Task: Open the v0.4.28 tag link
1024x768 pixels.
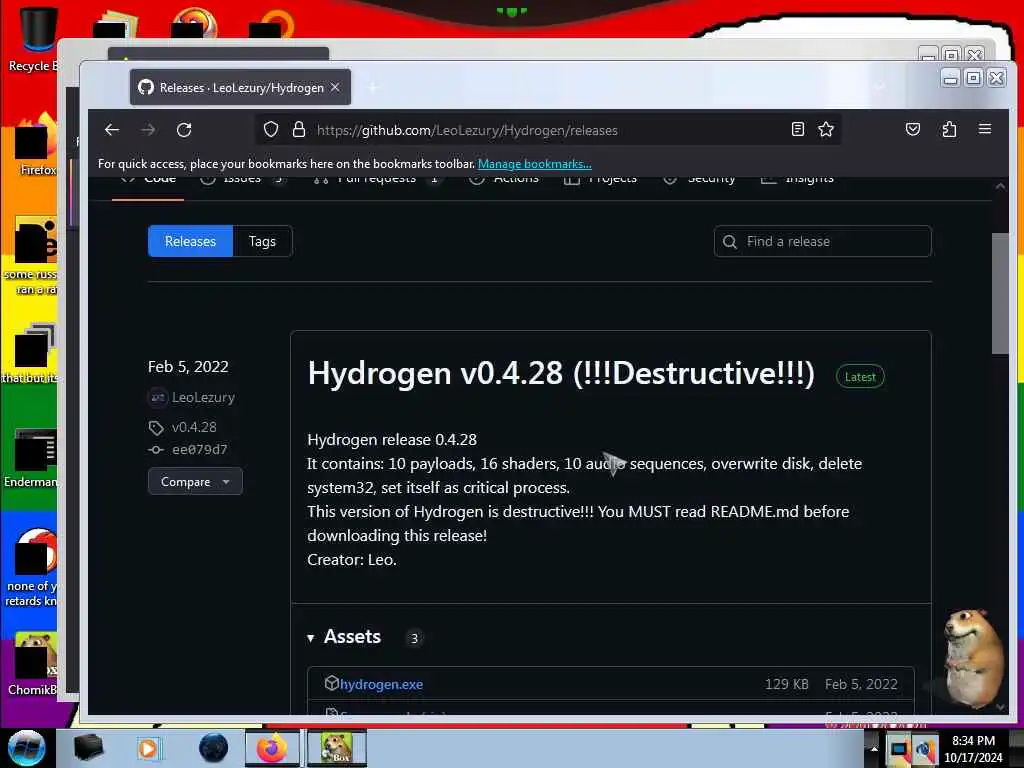Action: [x=194, y=427]
